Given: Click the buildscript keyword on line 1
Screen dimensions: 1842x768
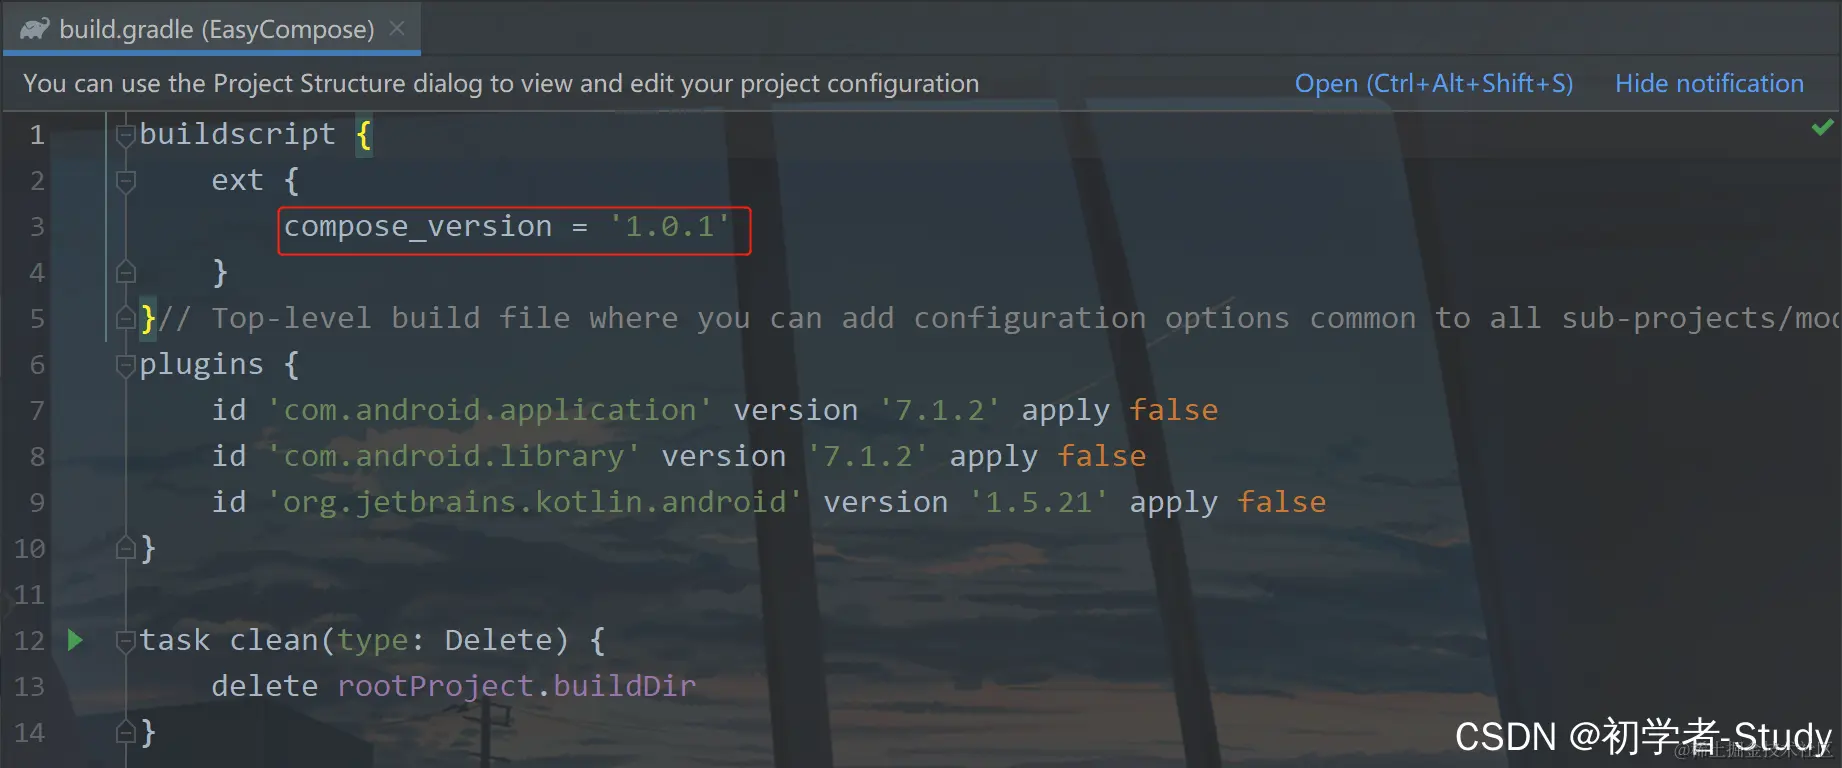Looking at the screenshot, I should tap(238, 134).
